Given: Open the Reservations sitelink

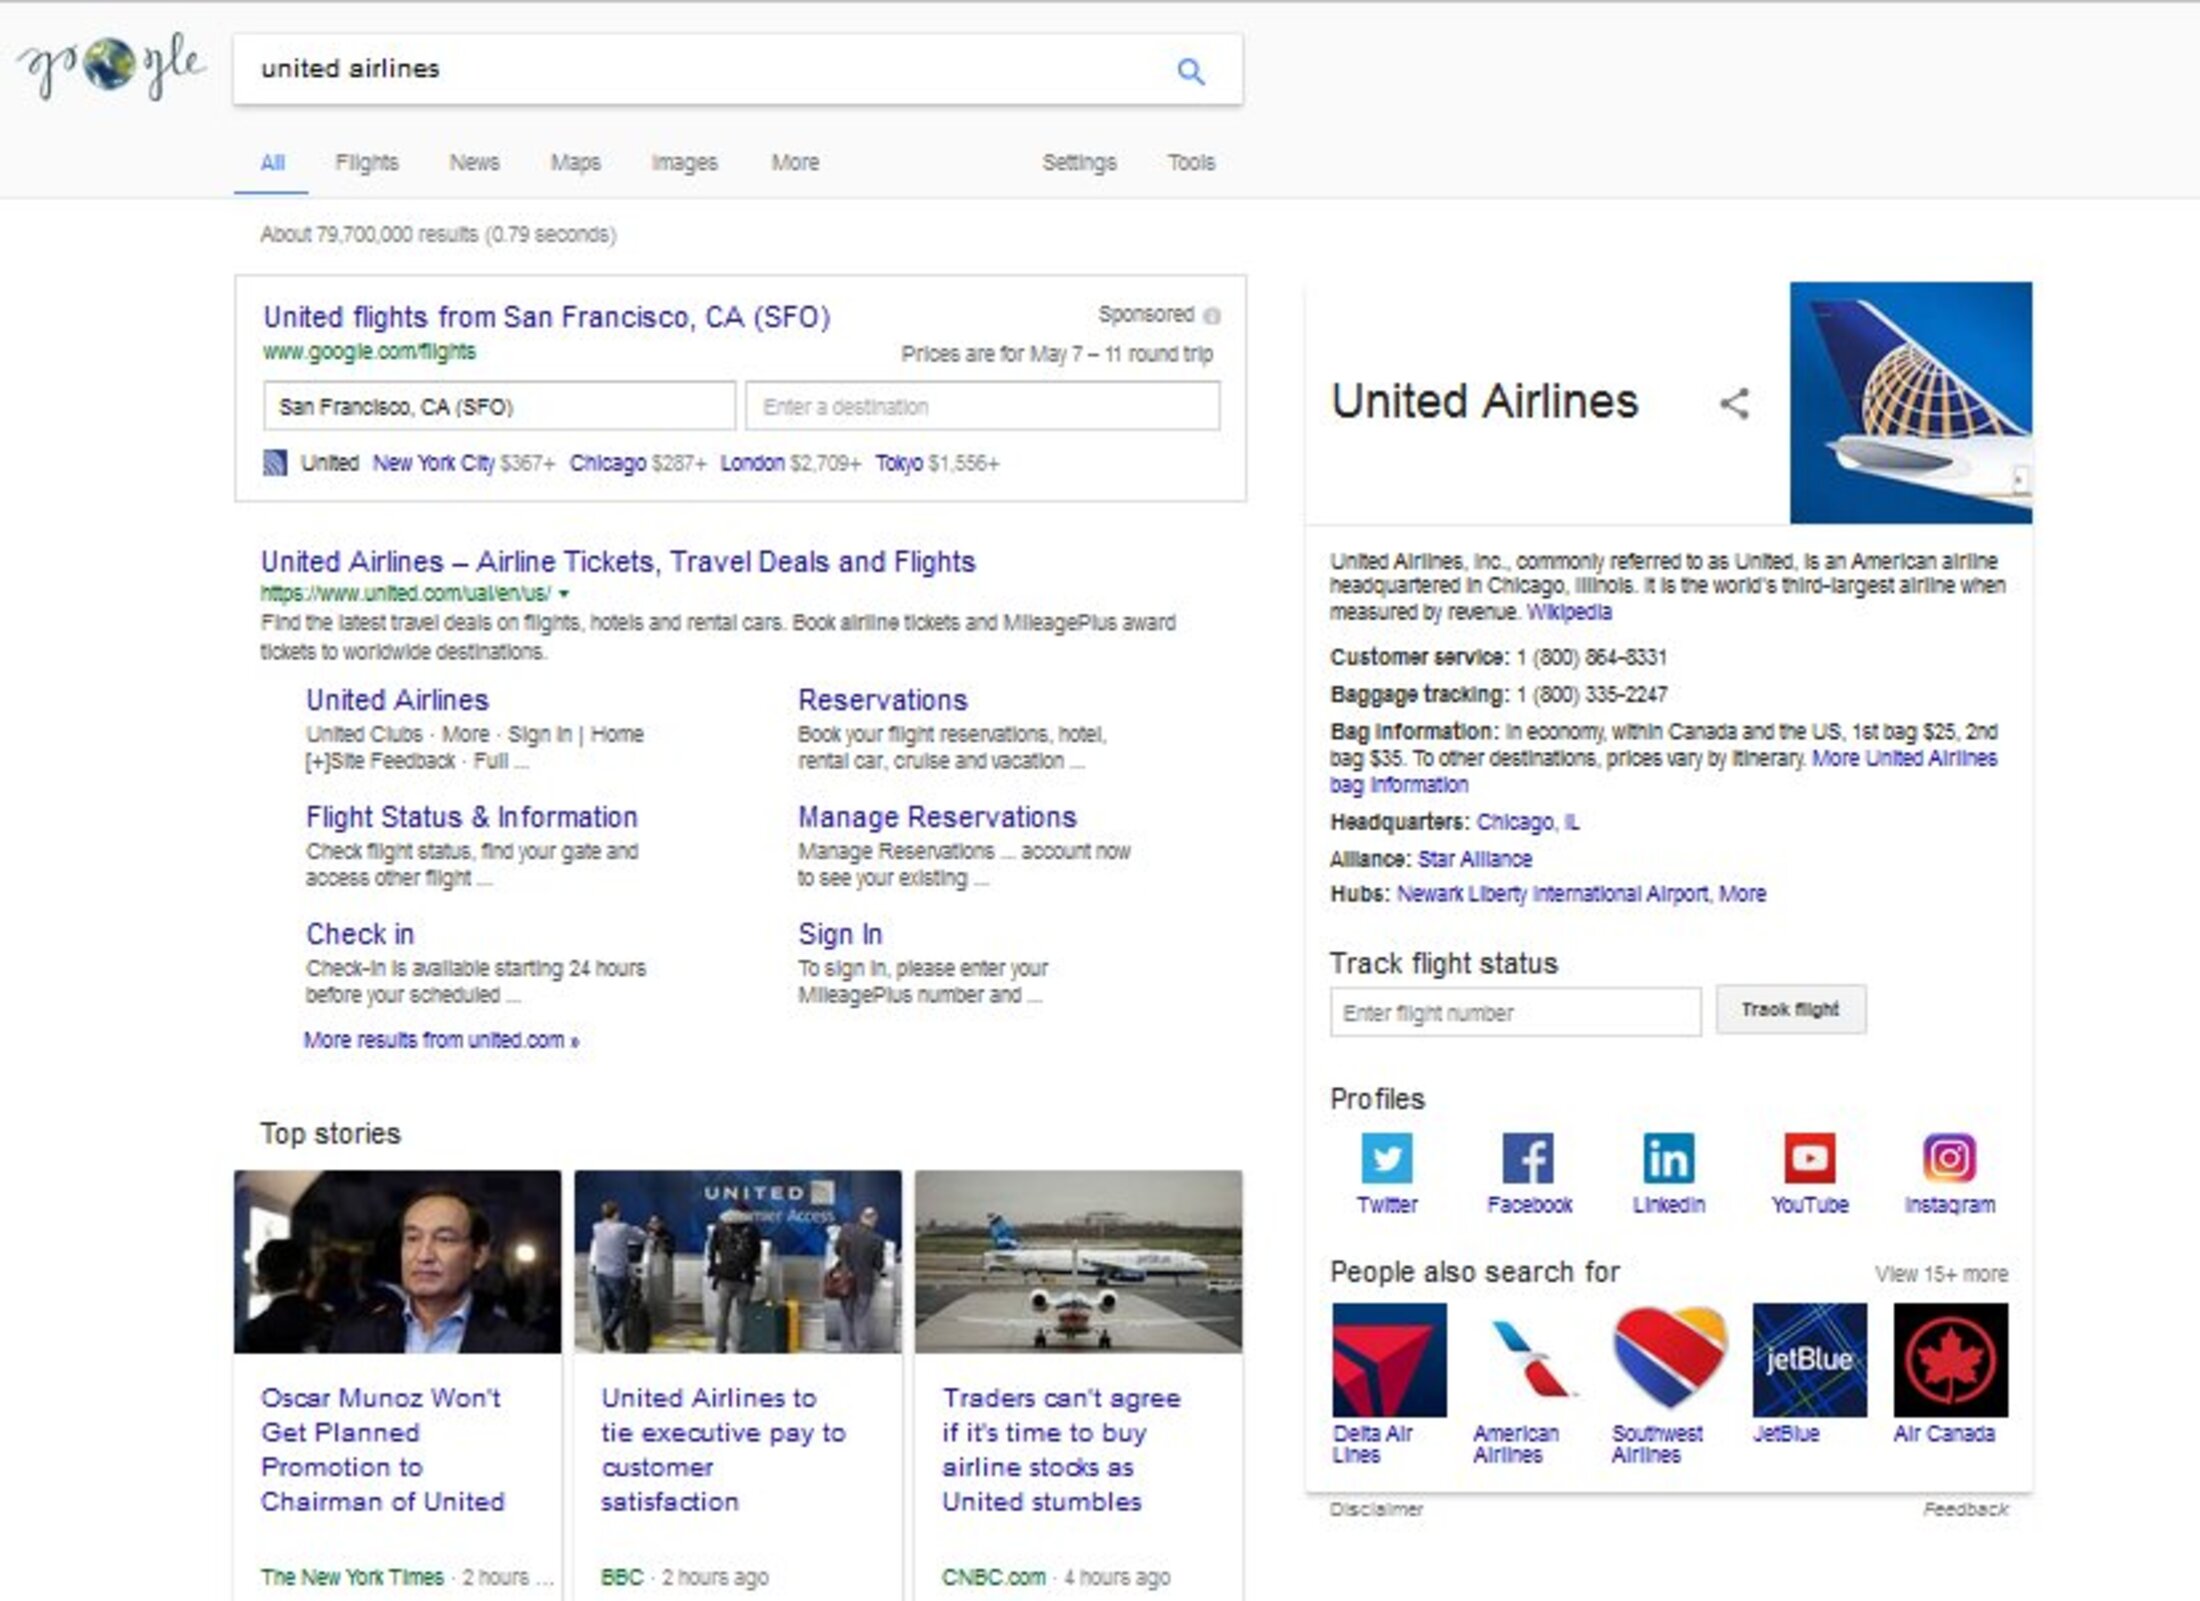Looking at the screenshot, I should 883,699.
